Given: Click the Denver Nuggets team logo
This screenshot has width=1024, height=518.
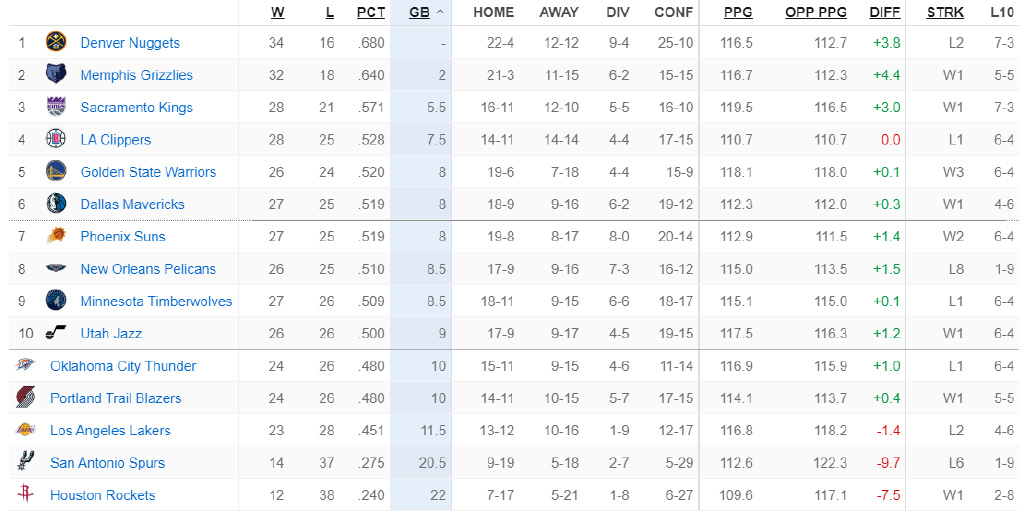Looking at the screenshot, I should (x=55, y=43).
